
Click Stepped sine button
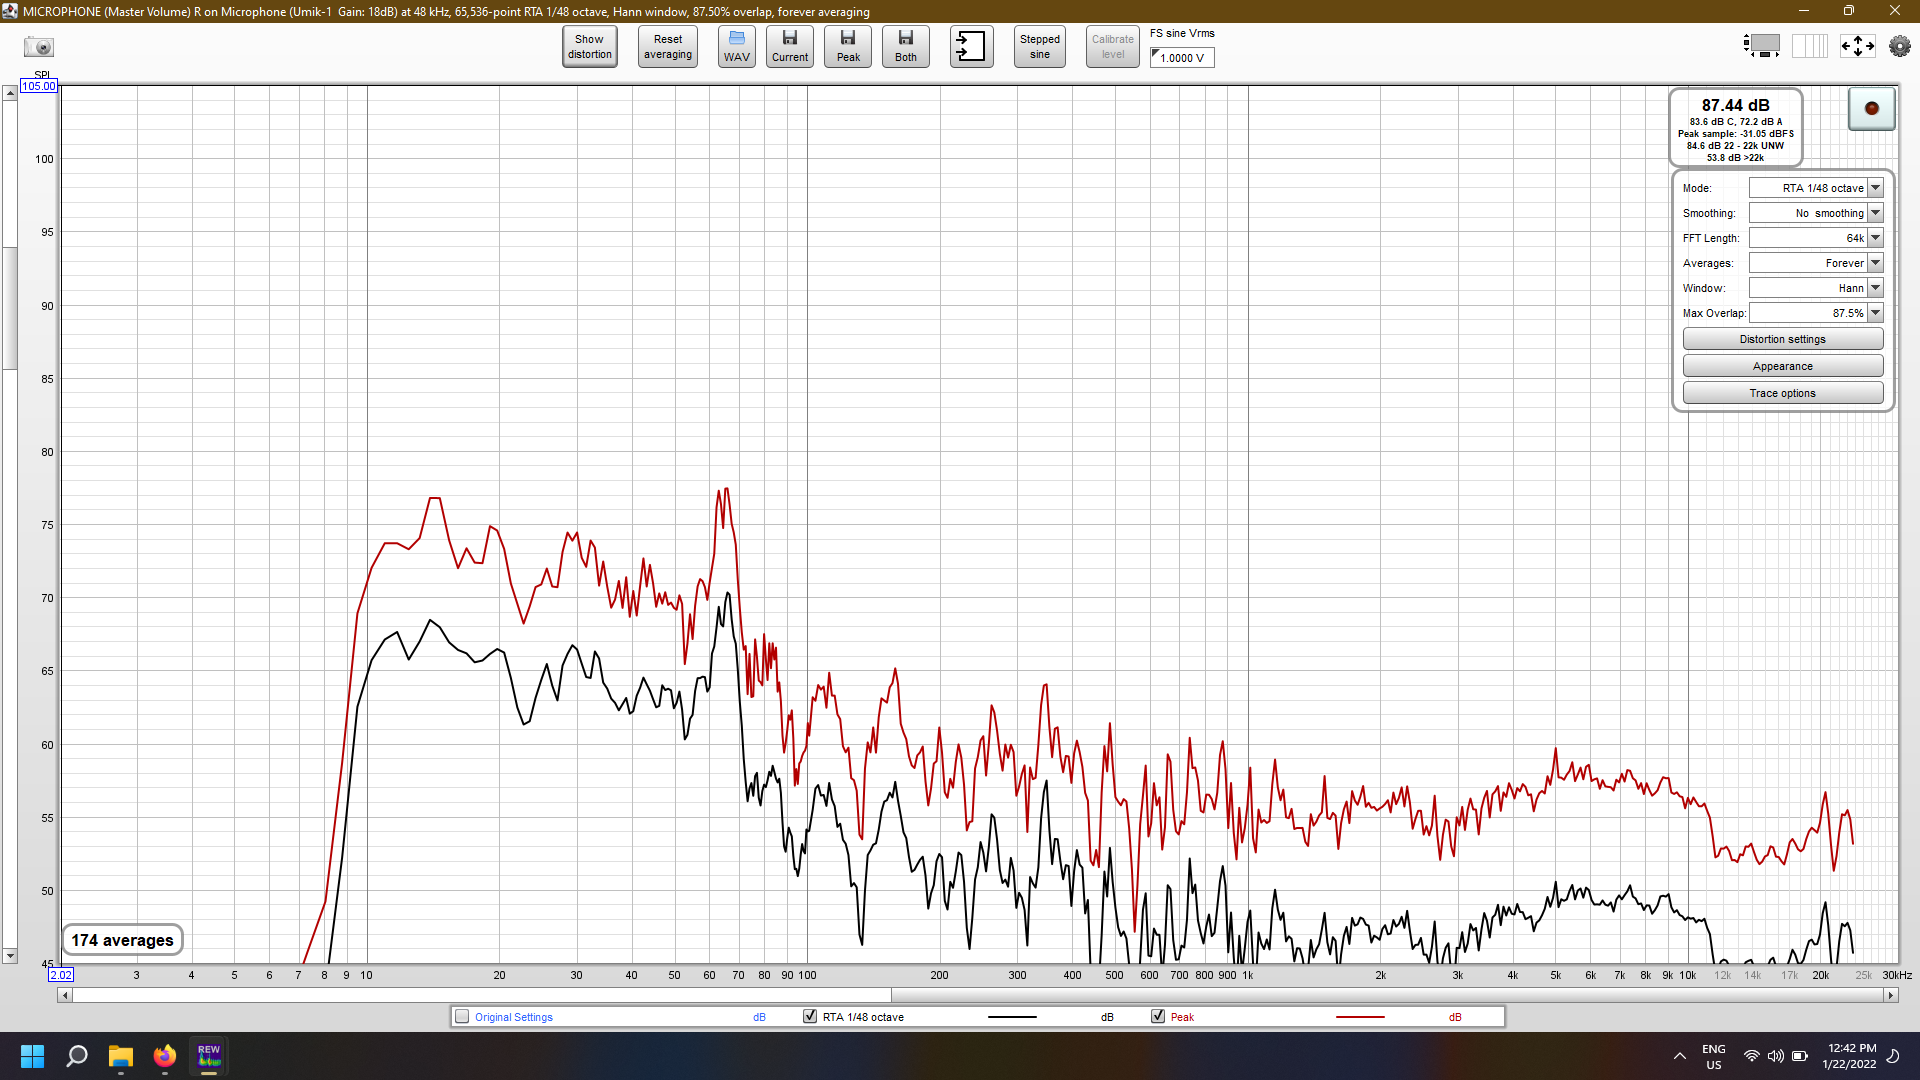[x=1040, y=47]
